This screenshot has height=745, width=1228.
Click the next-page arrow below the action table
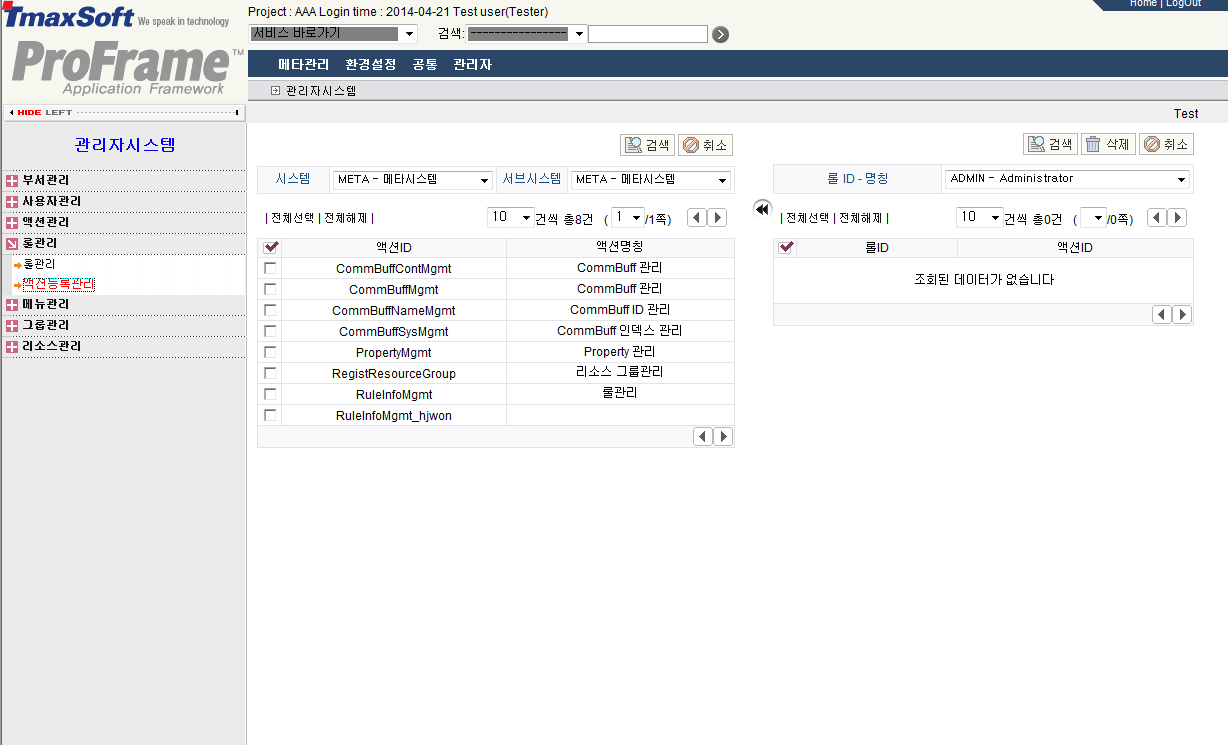[722, 436]
